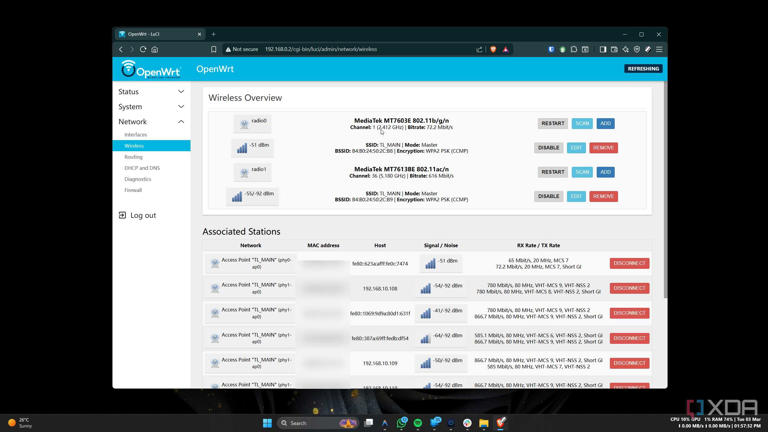768x432 pixels.
Task: Open File Explorer from the taskbar
Action: click(x=484, y=423)
